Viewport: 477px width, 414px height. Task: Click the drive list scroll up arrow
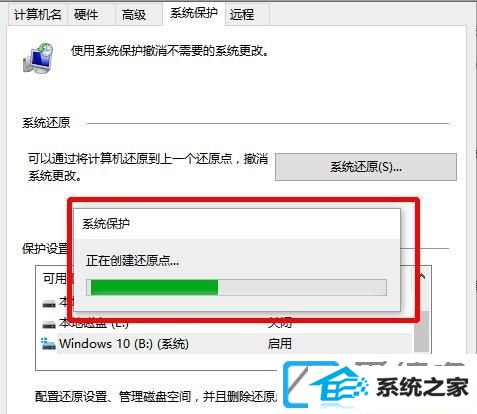pyautogui.click(x=422, y=276)
